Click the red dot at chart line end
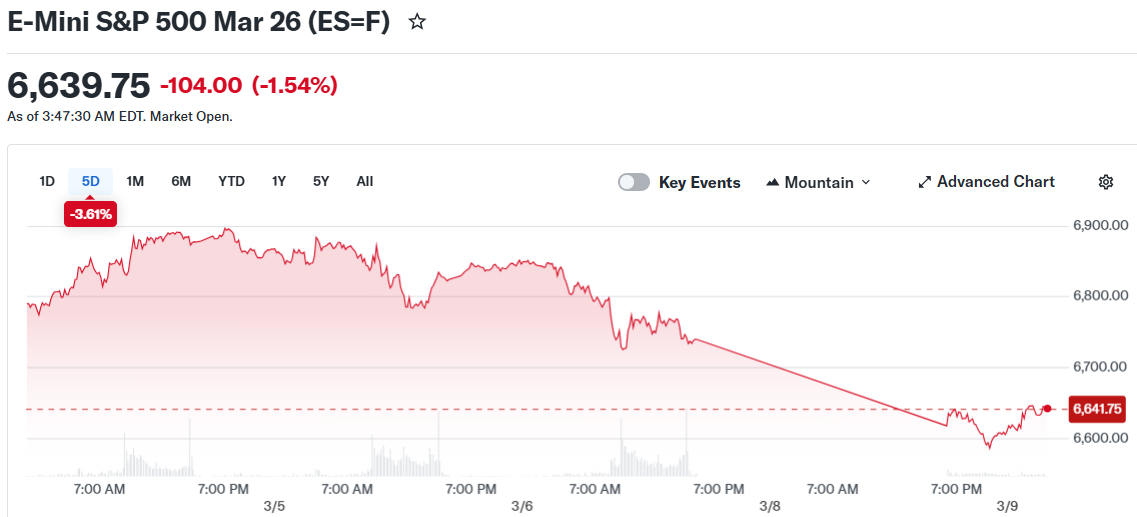Screen dimensions: 1137x517 coord(1047,408)
